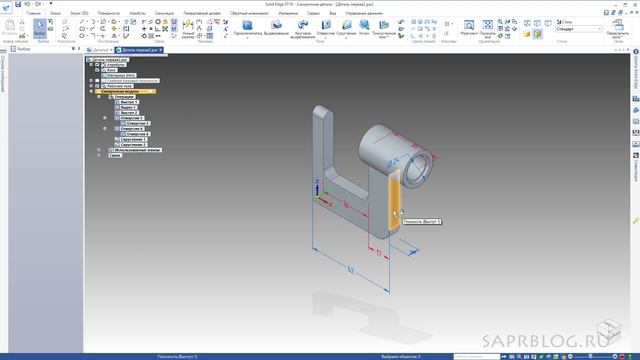Select the Уклон draft command

pyautogui.click(x=364, y=28)
